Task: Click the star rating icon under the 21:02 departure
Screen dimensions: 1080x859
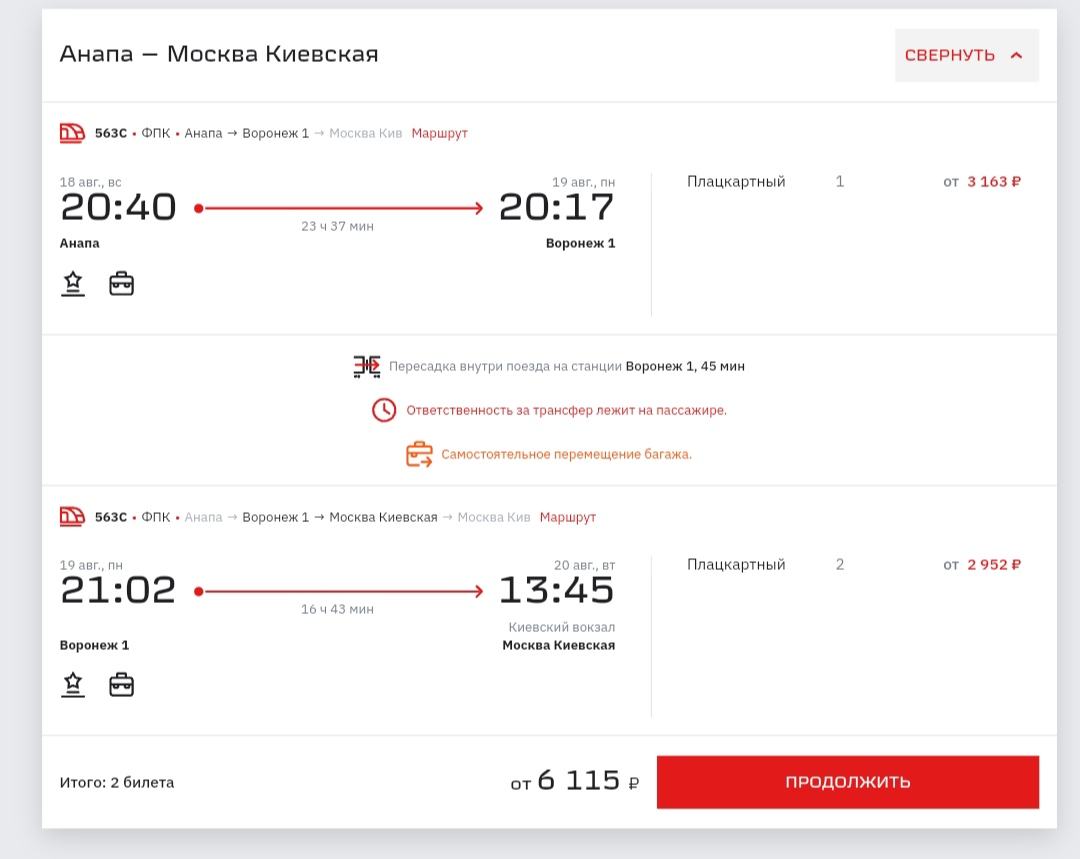Action: coord(72,685)
